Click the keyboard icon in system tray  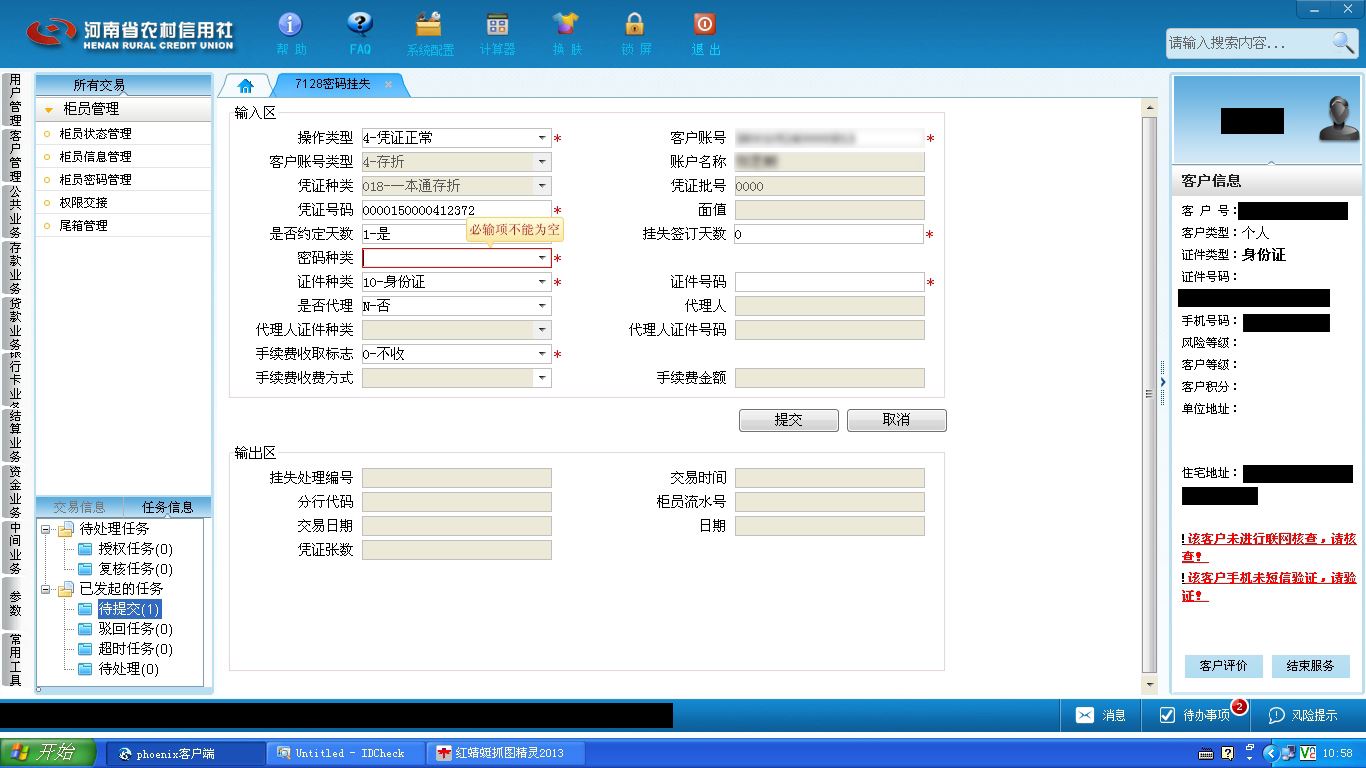tap(1206, 753)
